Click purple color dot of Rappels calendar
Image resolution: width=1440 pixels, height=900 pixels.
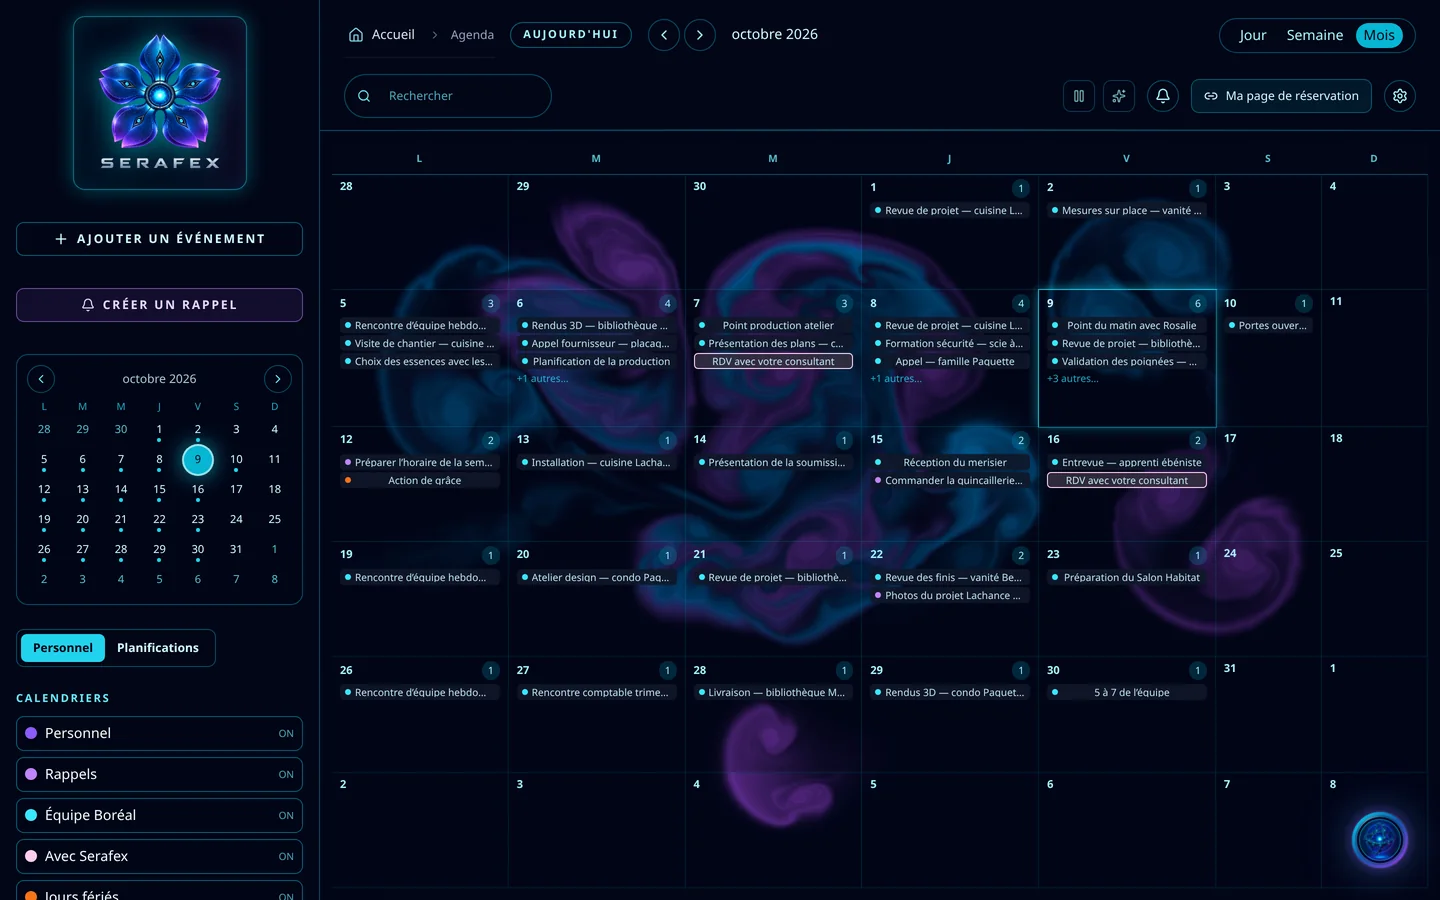coord(31,775)
